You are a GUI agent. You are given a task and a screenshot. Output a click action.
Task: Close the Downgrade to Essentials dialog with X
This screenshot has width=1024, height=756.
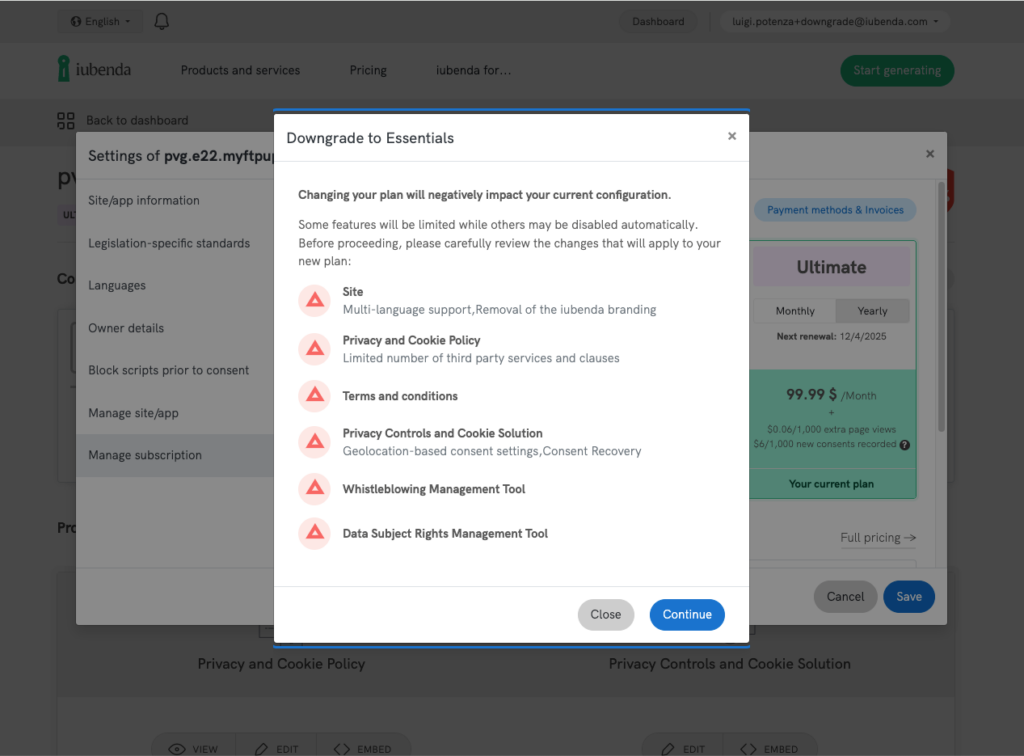click(731, 137)
